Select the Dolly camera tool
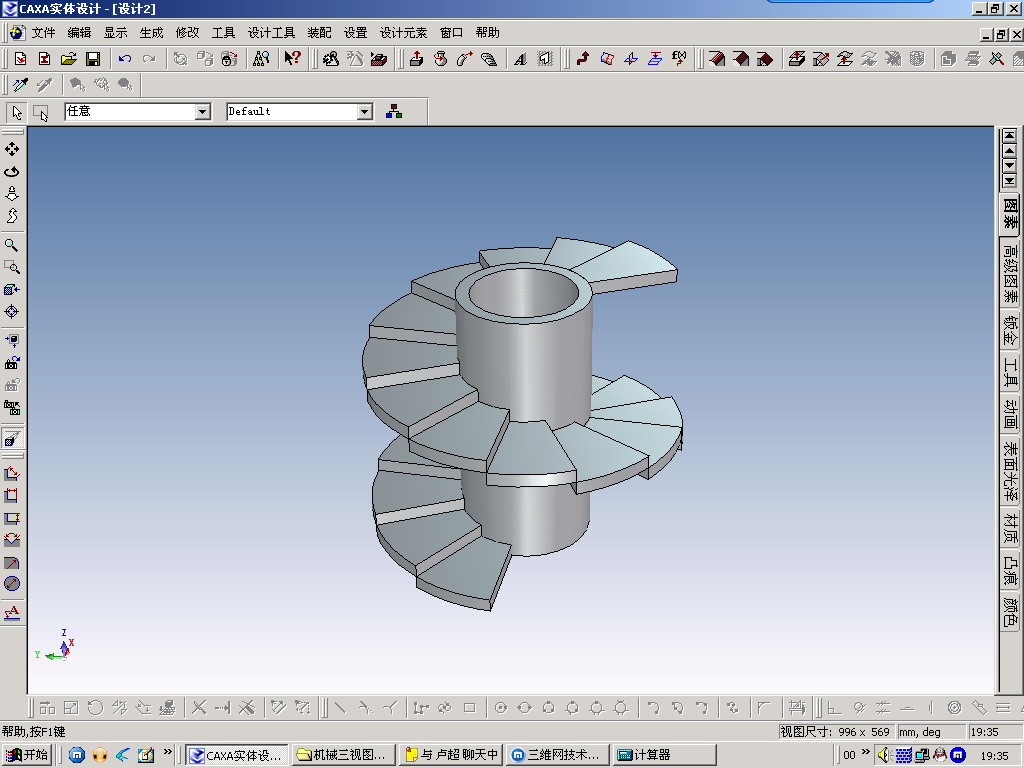The width and height of the screenshot is (1024, 768). (12, 194)
